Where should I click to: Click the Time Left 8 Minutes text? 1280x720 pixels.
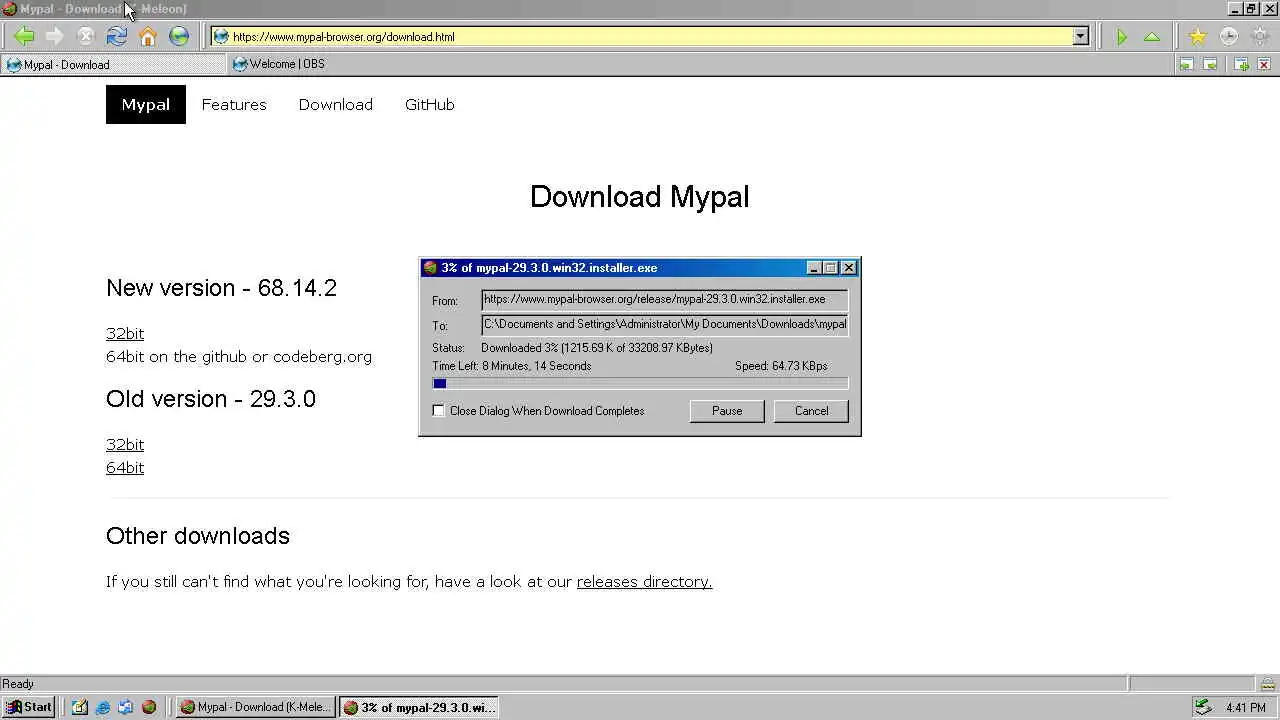pos(512,366)
